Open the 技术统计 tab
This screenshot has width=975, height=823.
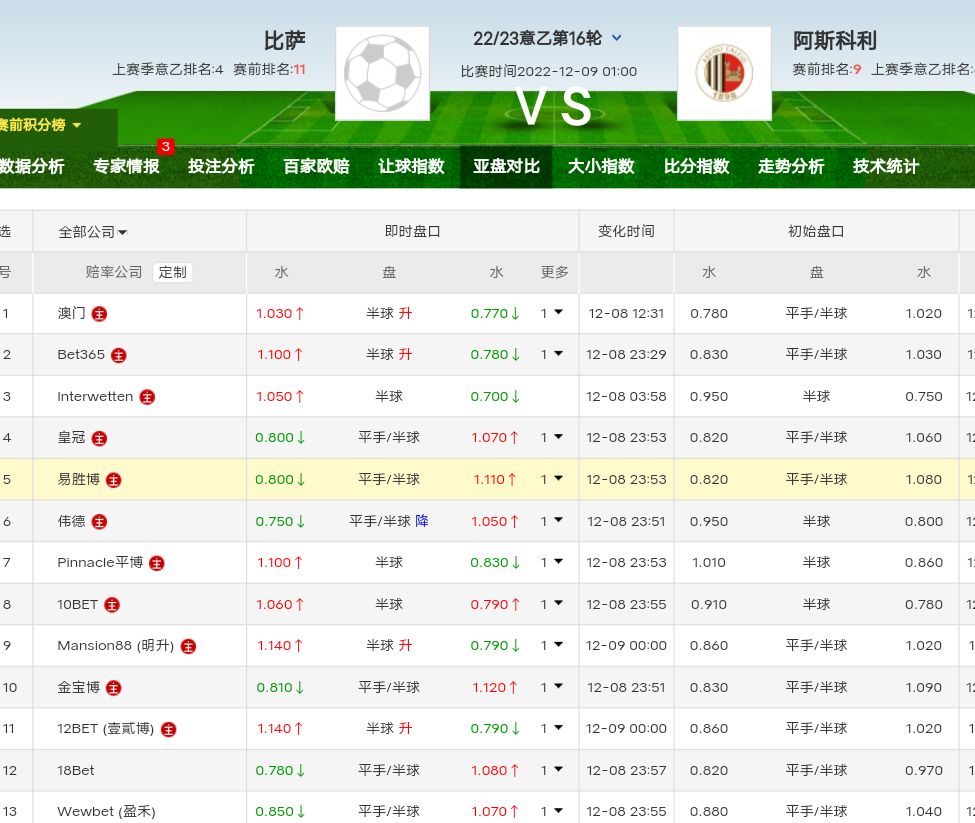click(885, 167)
